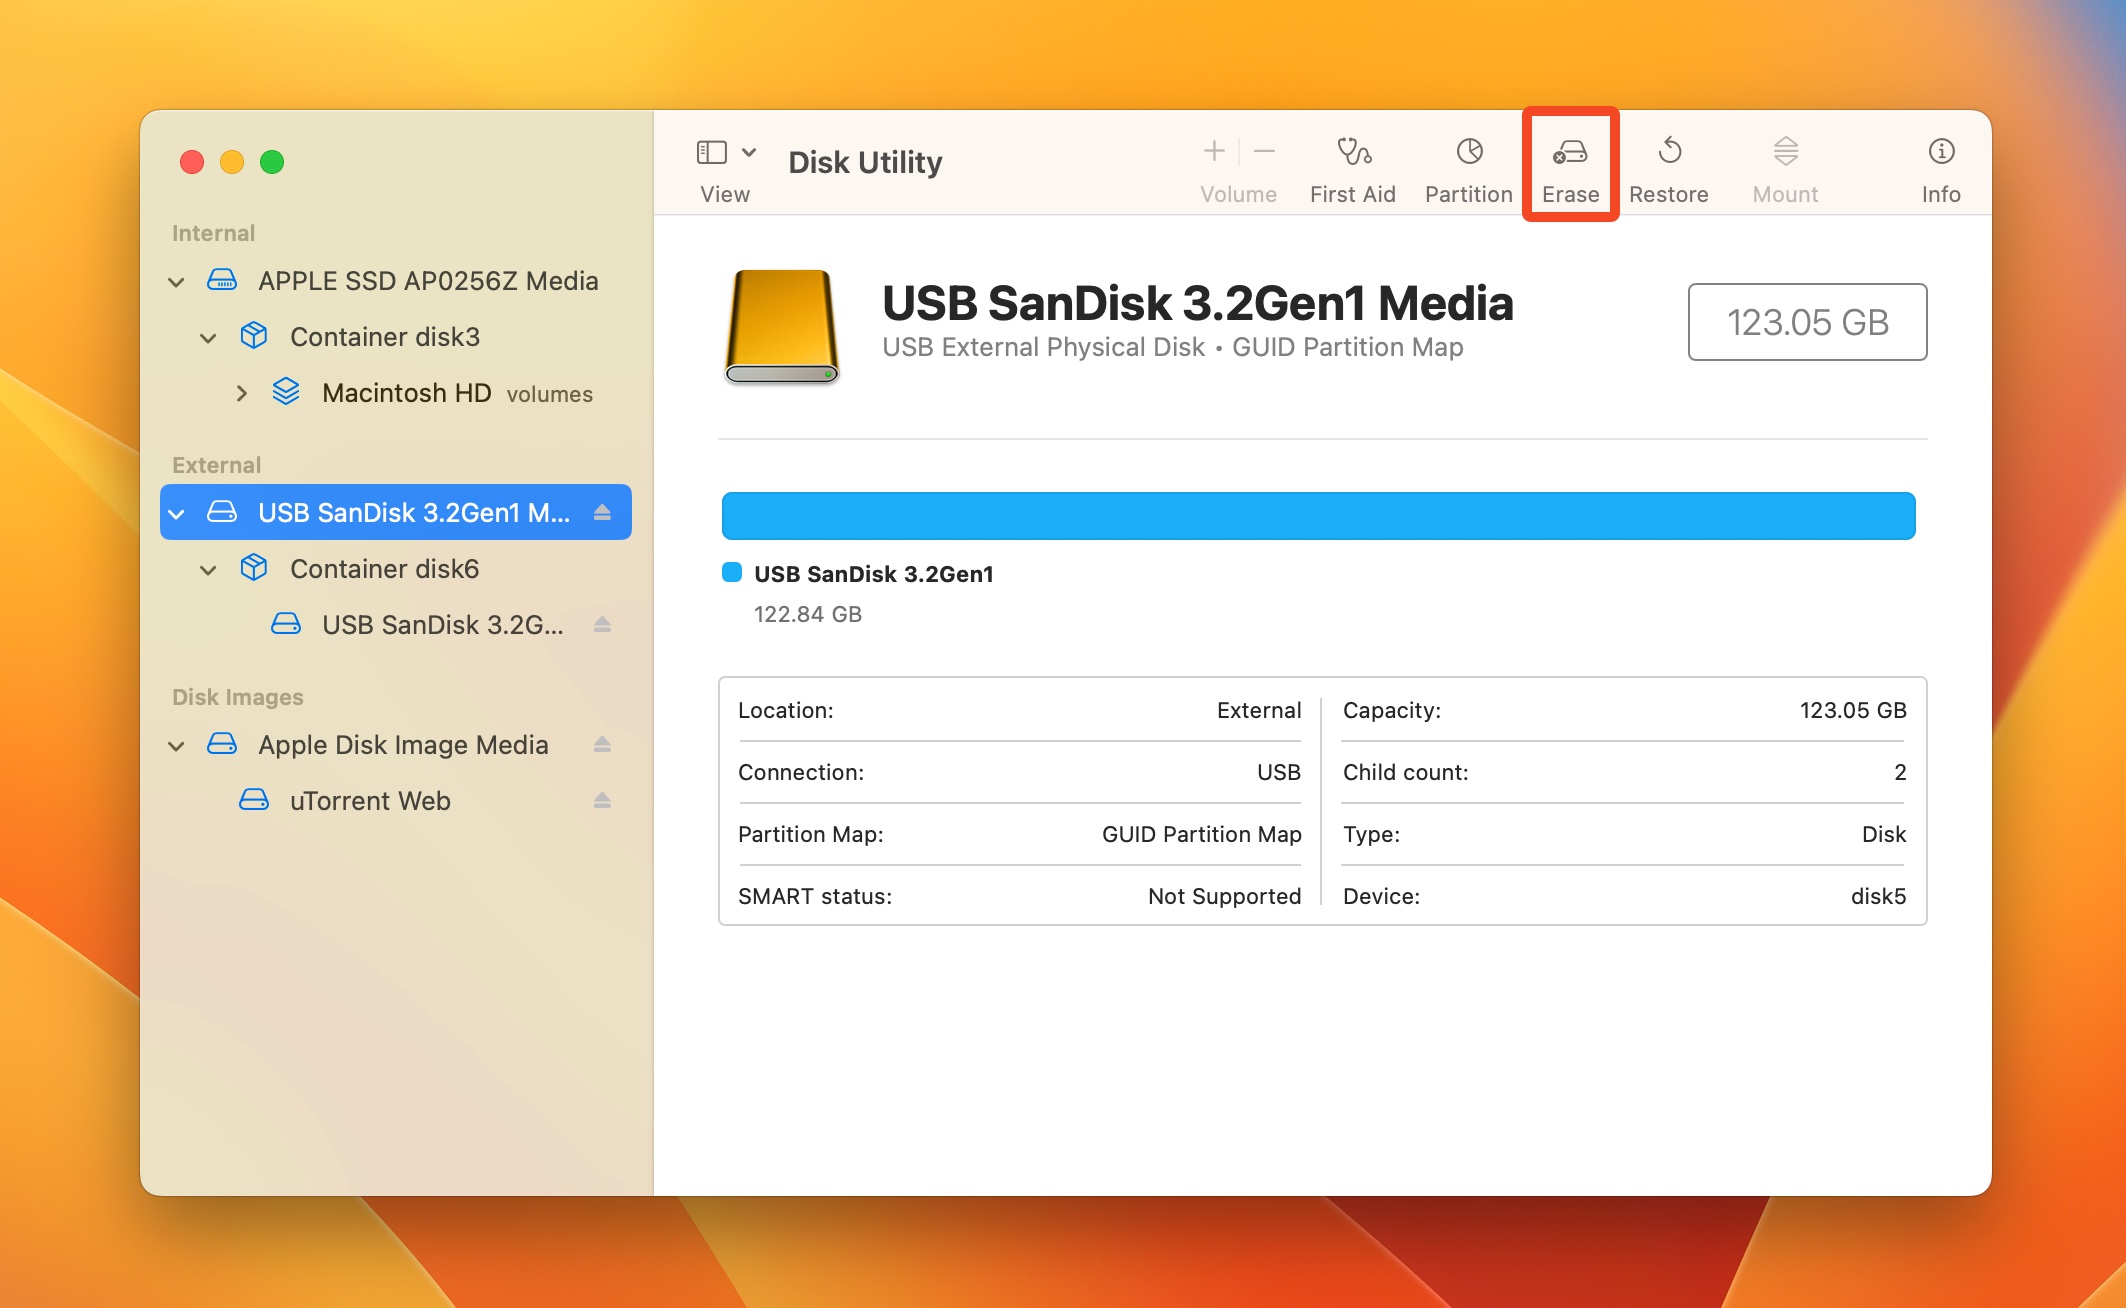This screenshot has width=2126, height=1308.
Task: Select the First Aid tool
Action: point(1353,166)
